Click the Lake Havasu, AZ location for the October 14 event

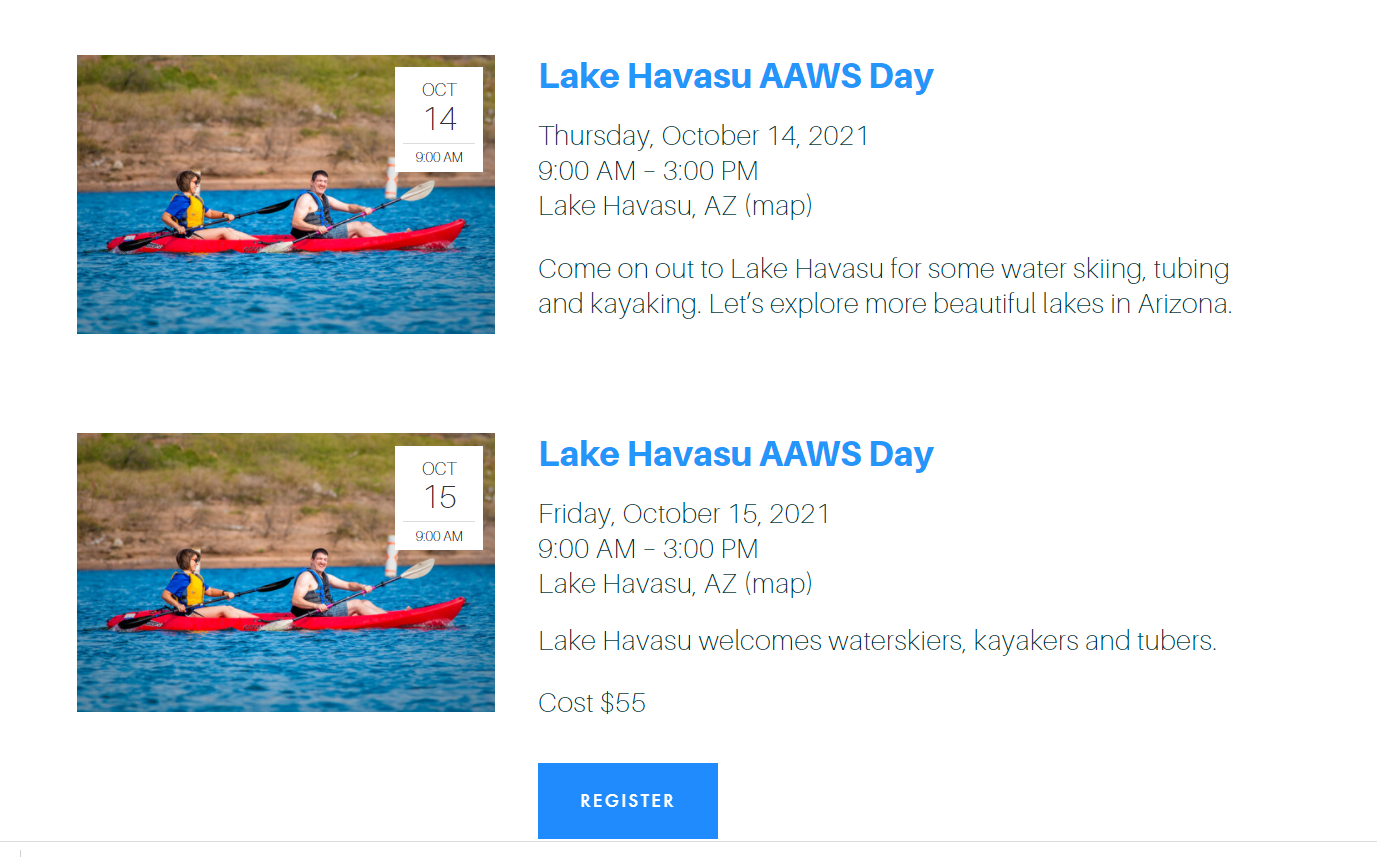click(x=638, y=206)
